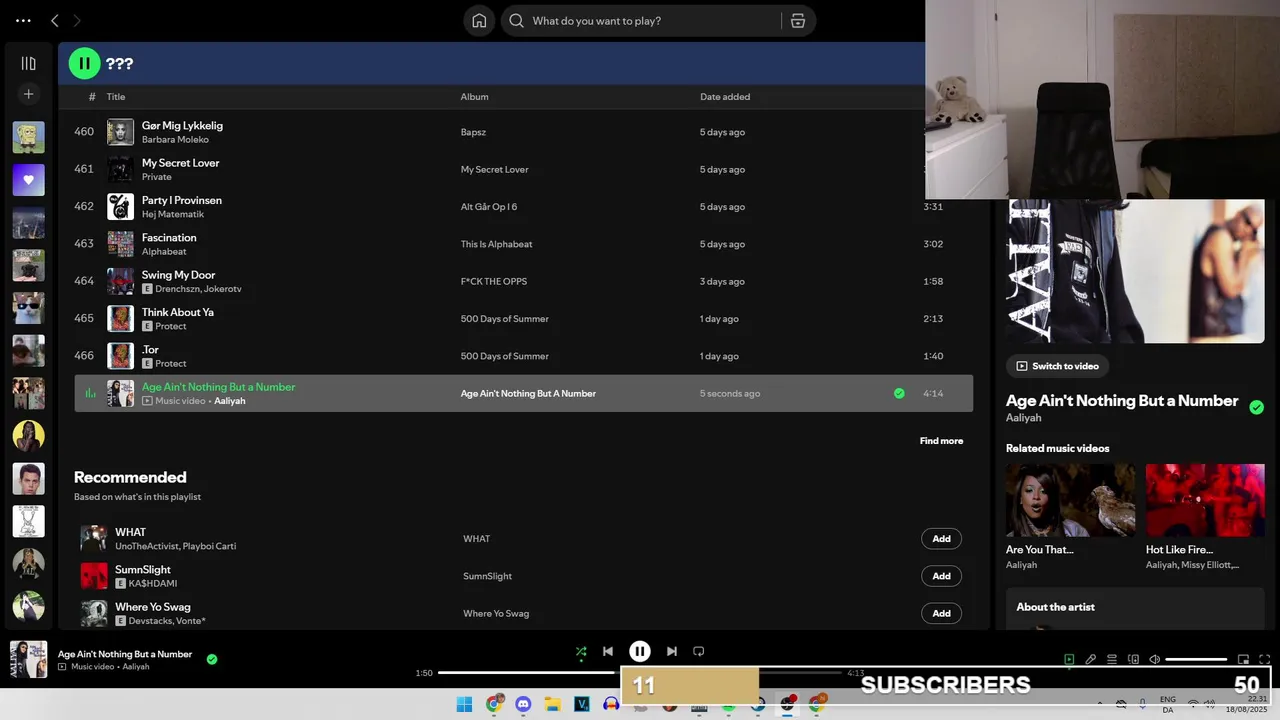Navigate back with left arrow
Screen dimensions: 1280x720
click(55, 21)
